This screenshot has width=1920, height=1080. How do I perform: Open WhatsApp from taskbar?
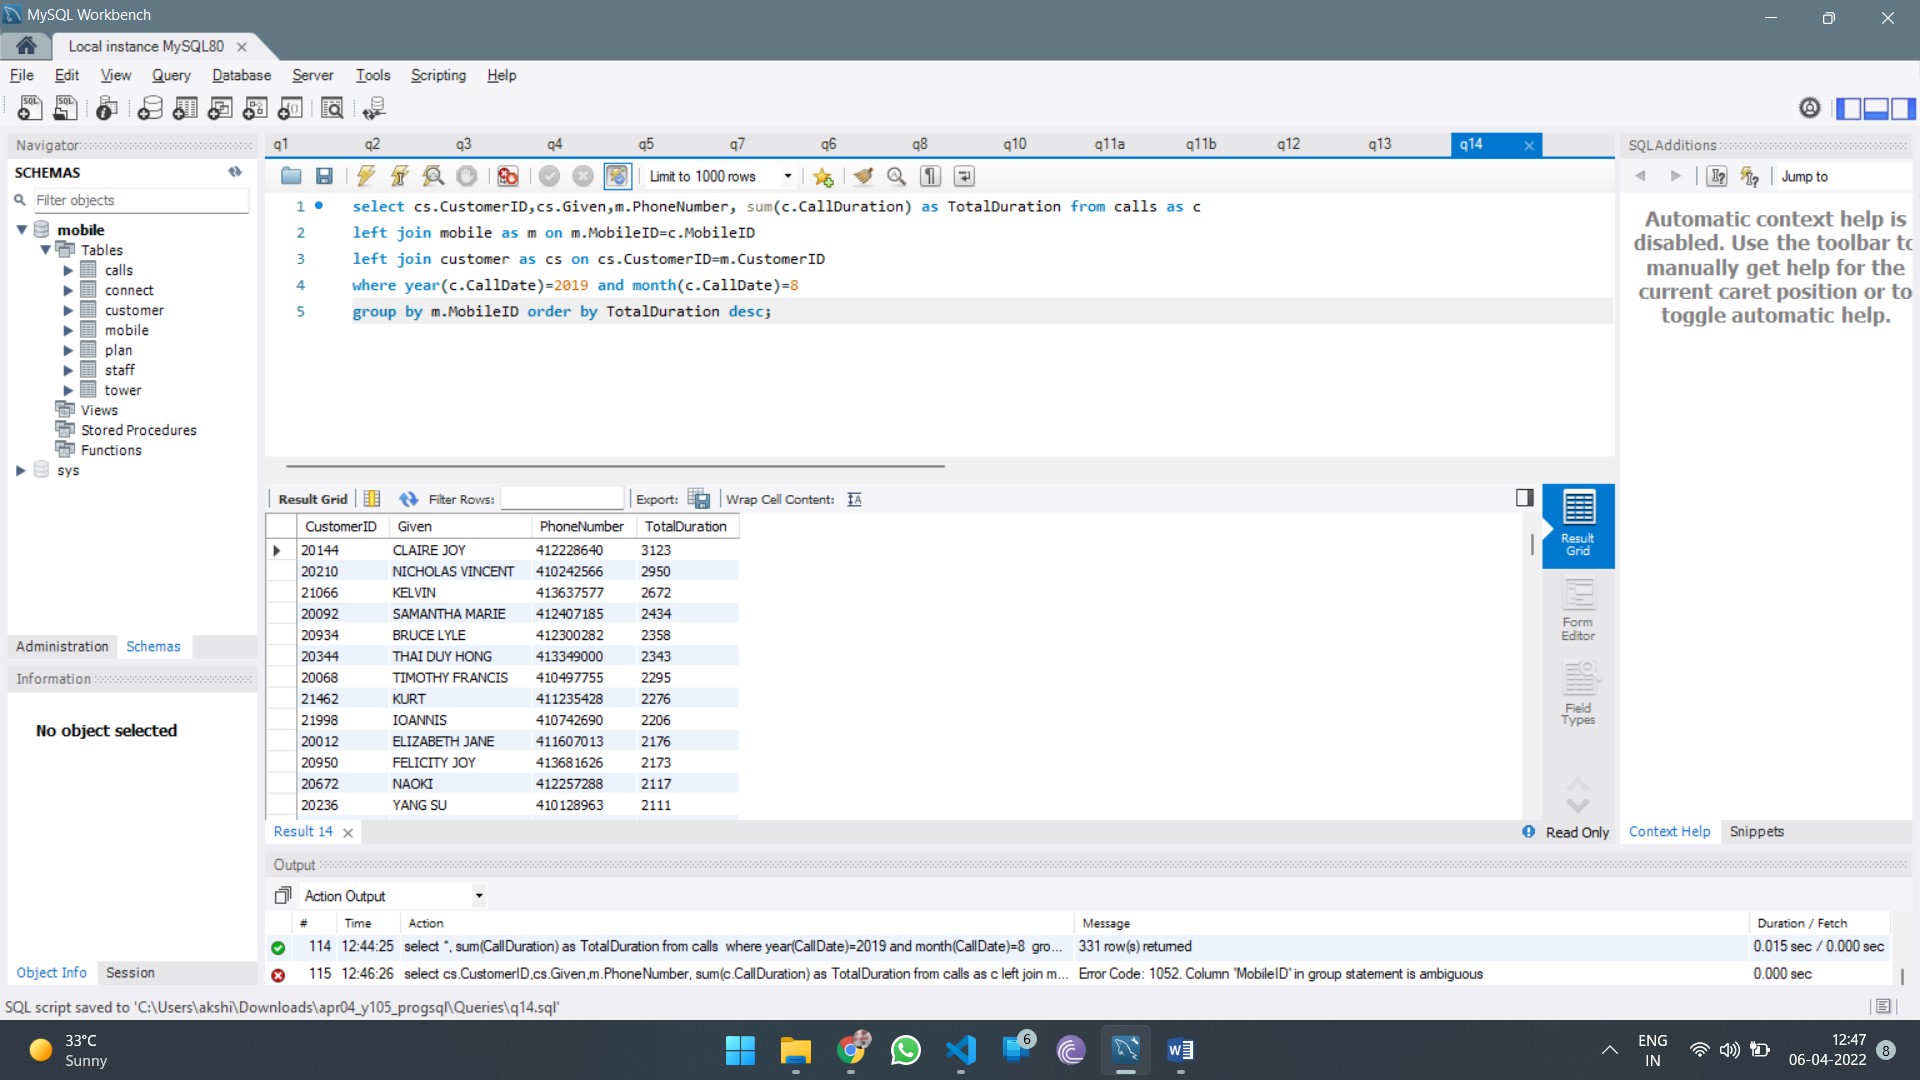coord(905,1050)
